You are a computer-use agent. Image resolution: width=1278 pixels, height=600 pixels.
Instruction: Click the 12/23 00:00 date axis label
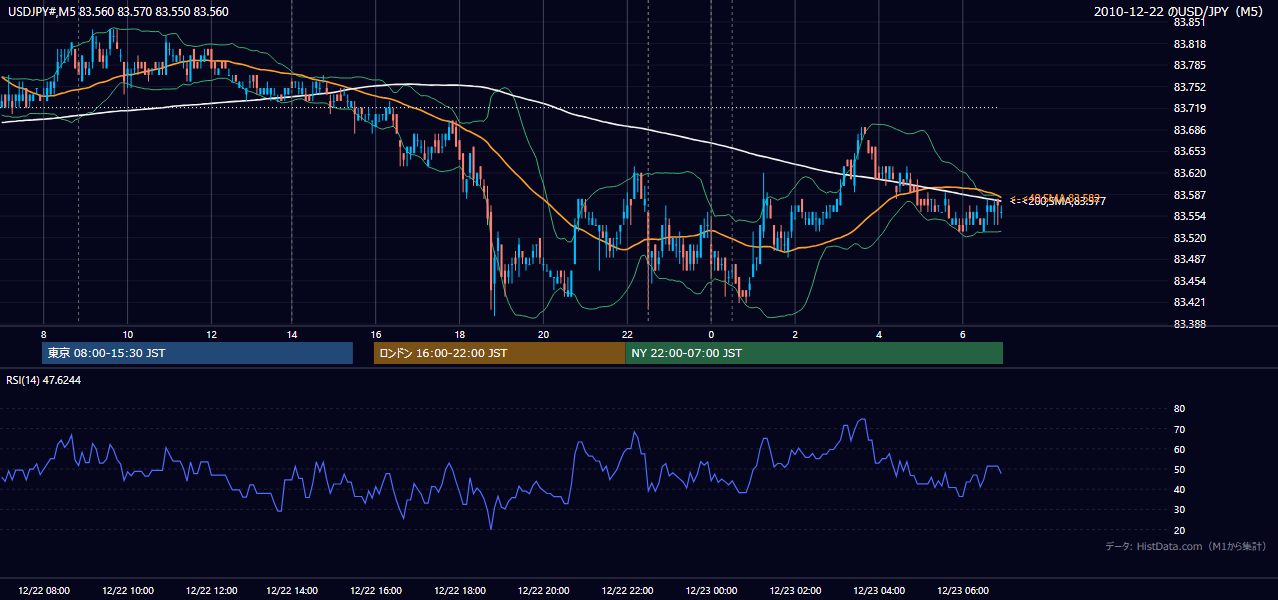point(712,591)
